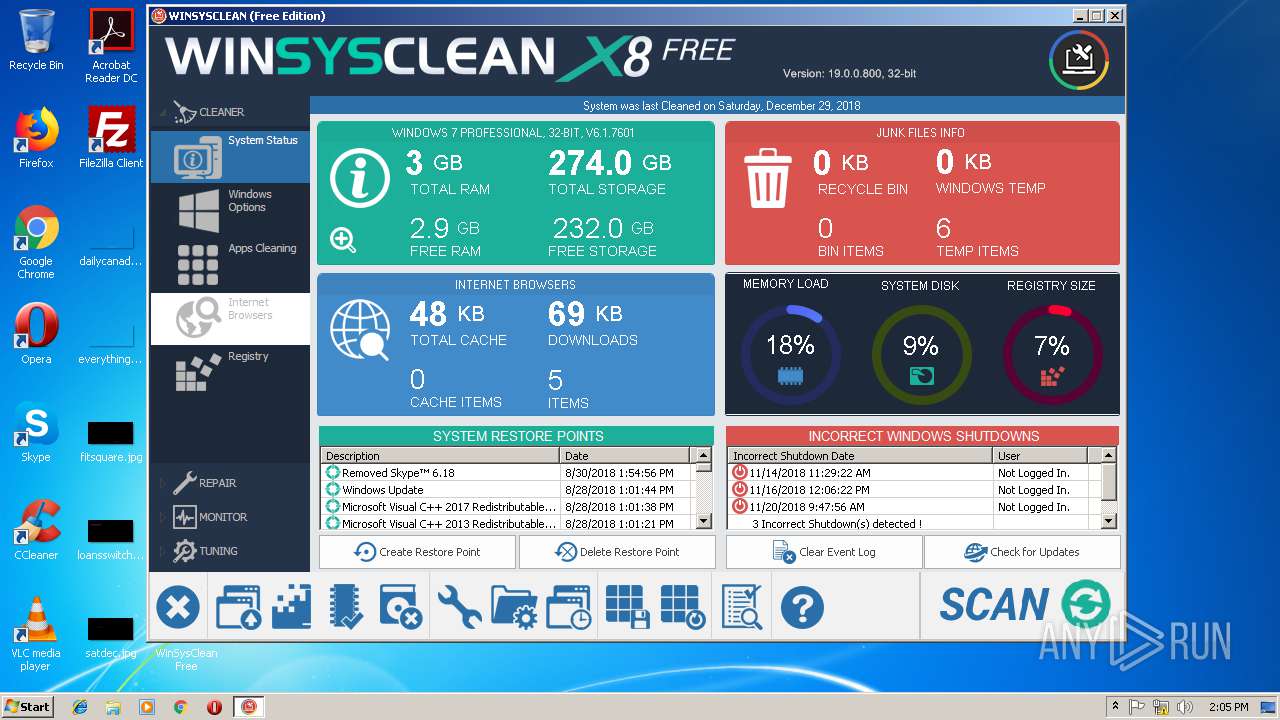Click the Check for Updates button
Screen dimensions: 1280x720
click(1022, 552)
